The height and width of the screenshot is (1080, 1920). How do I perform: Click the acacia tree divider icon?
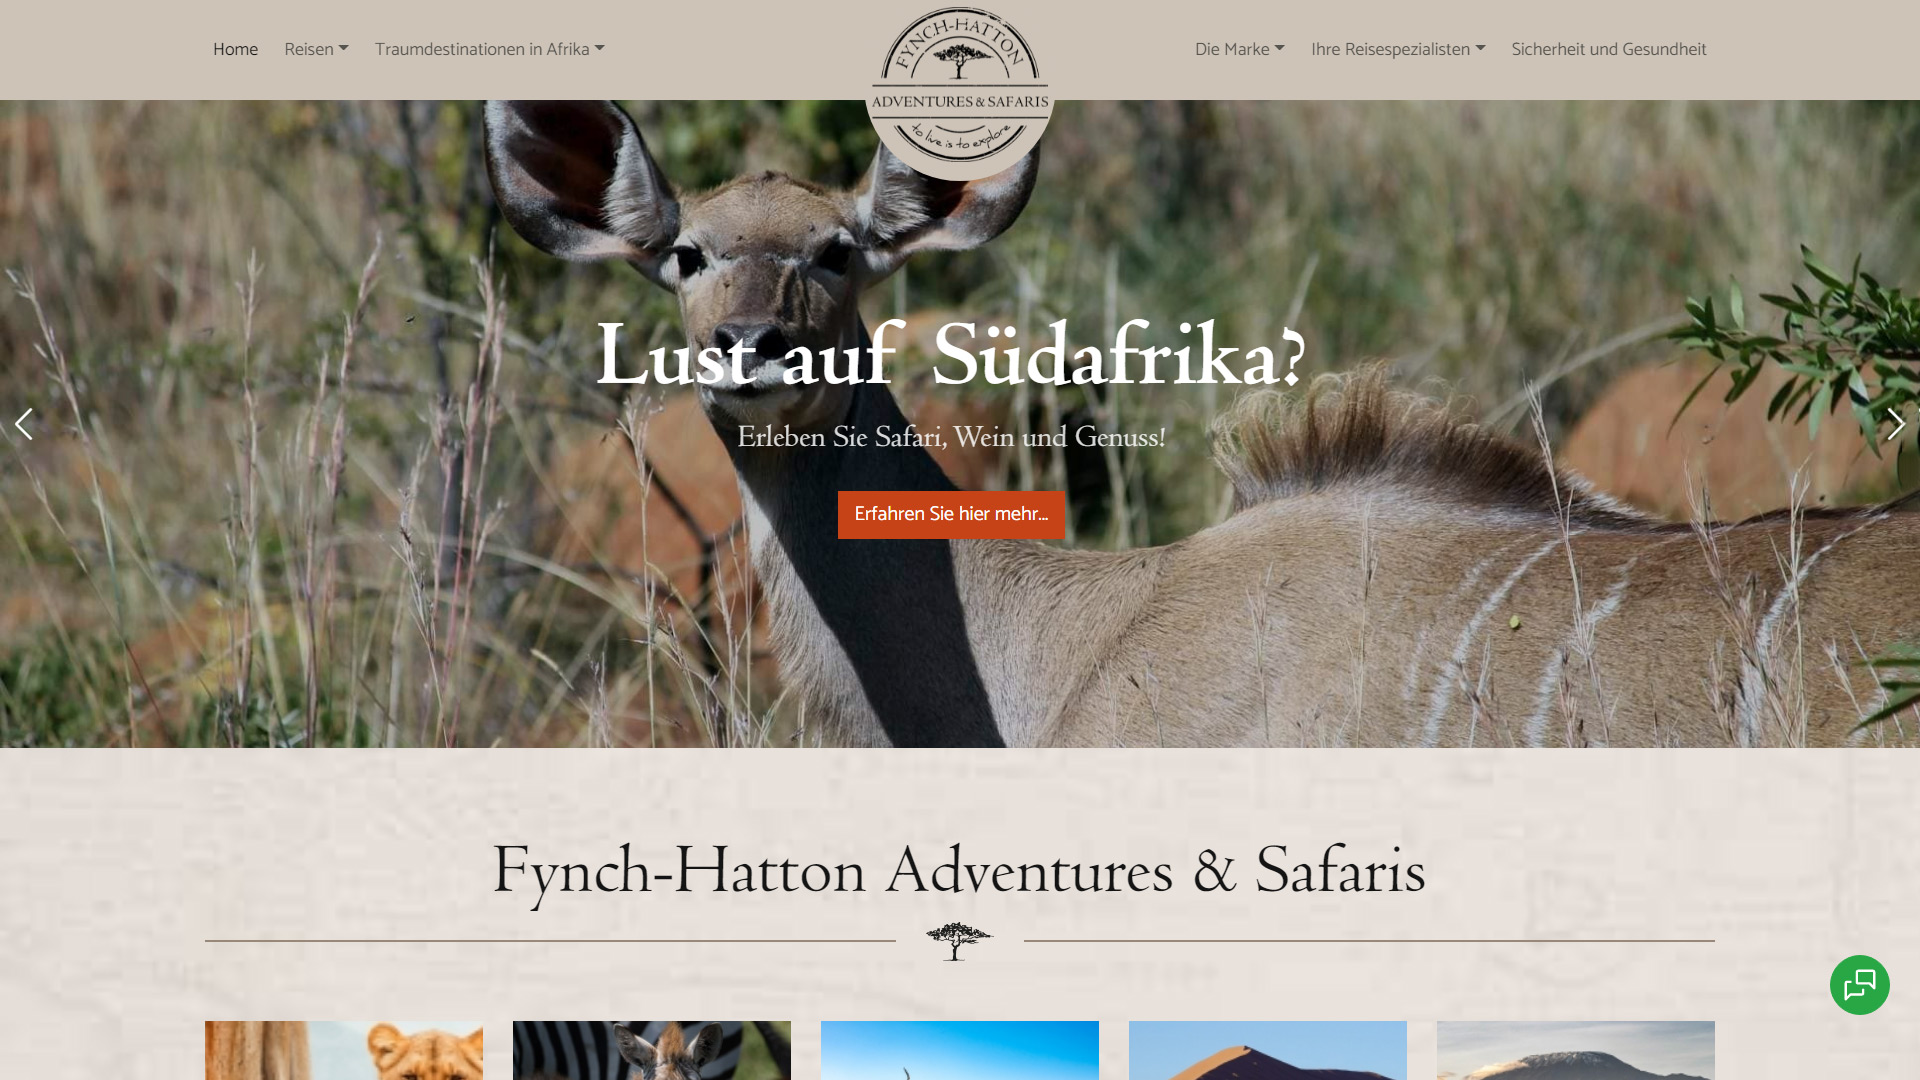coord(959,941)
